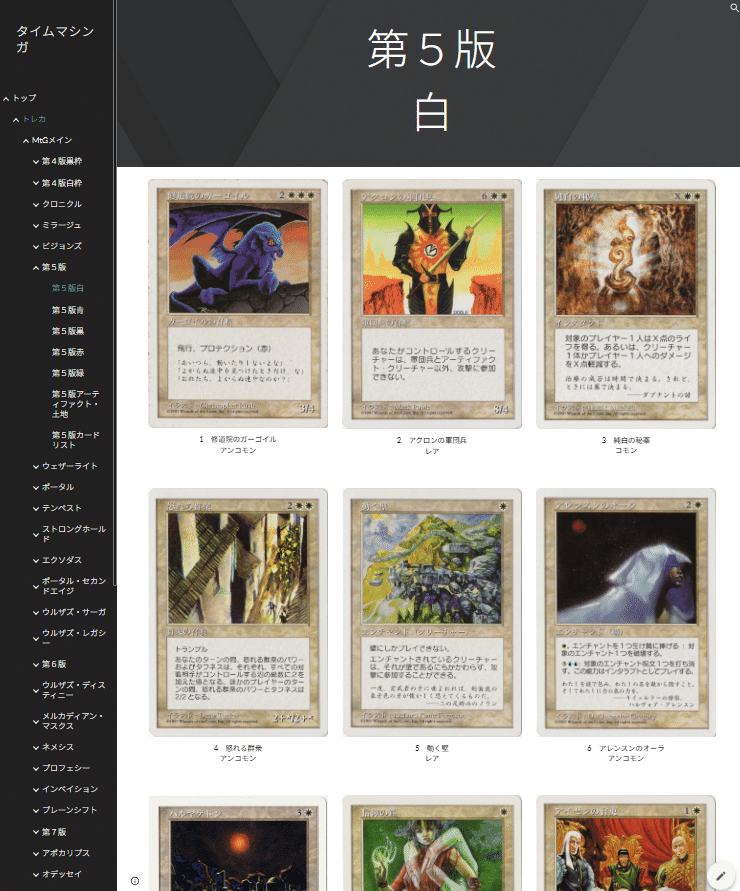Select 第５版赤 in the sidebar

pyautogui.click(x=68, y=351)
